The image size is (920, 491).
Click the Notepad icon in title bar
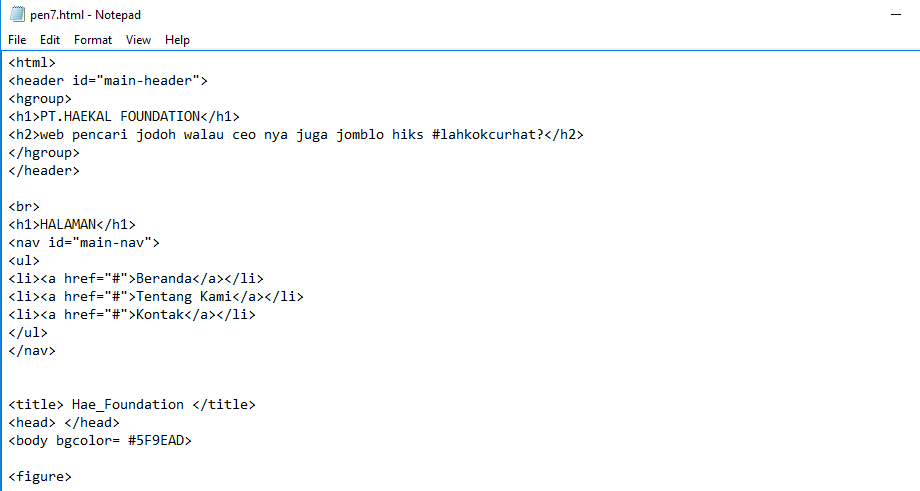coord(17,15)
